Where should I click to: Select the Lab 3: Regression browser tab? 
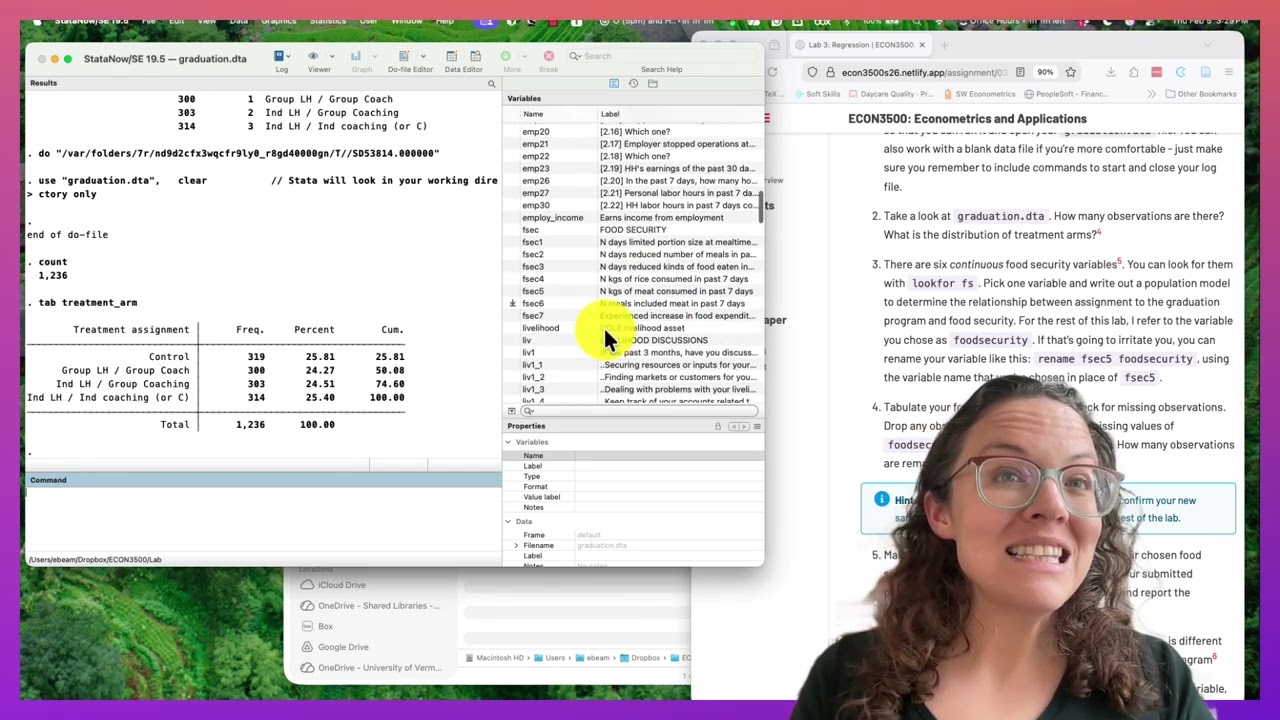click(859, 45)
